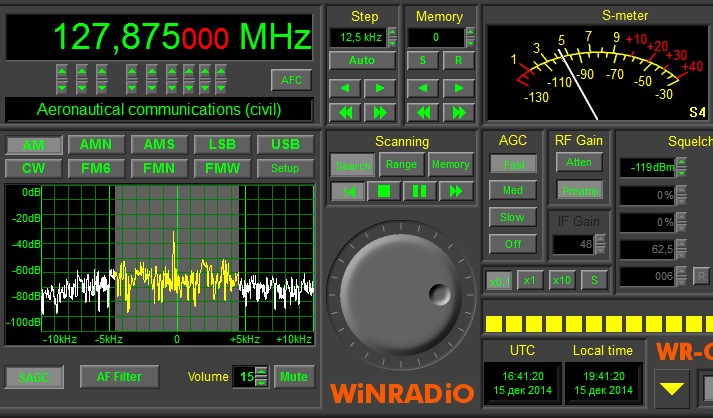
Task: Click the S button next to x10
Action: pos(594,280)
